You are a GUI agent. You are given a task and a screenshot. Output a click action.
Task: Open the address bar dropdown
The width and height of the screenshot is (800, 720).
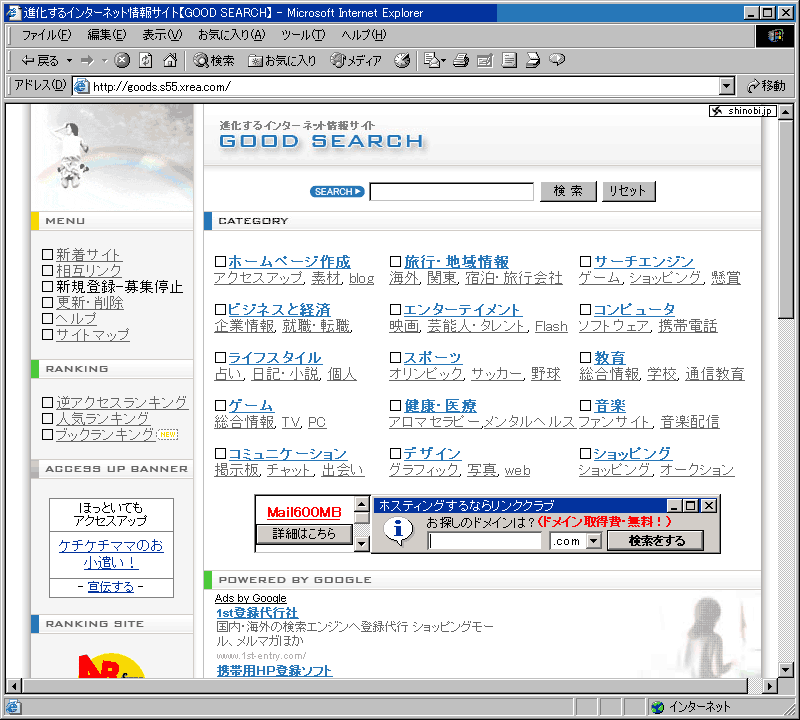(x=727, y=86)
